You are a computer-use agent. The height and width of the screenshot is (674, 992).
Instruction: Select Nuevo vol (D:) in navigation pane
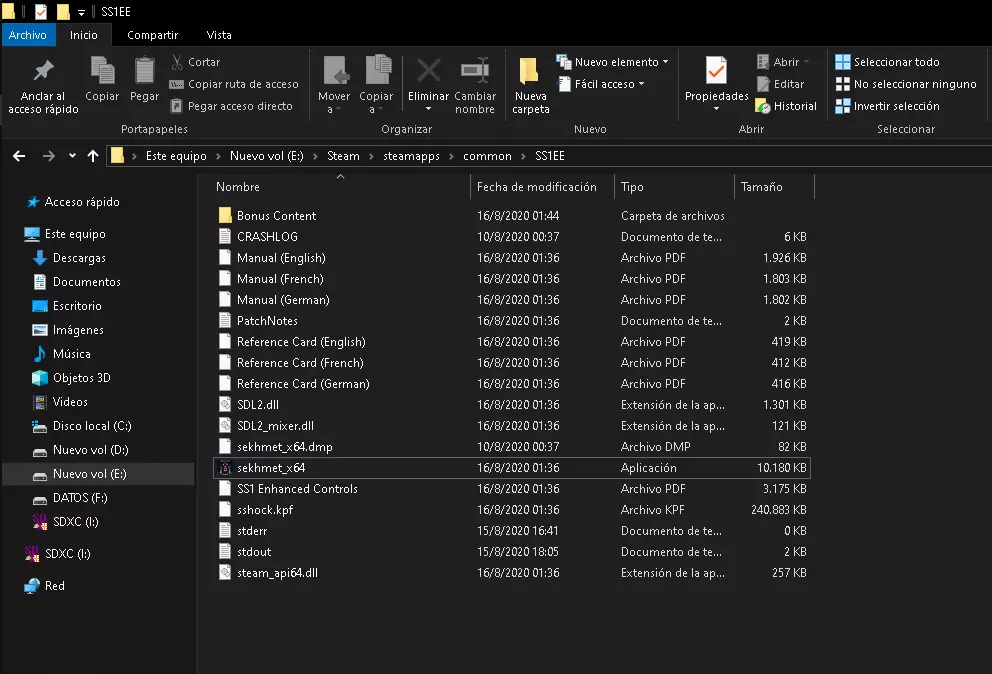90,450
